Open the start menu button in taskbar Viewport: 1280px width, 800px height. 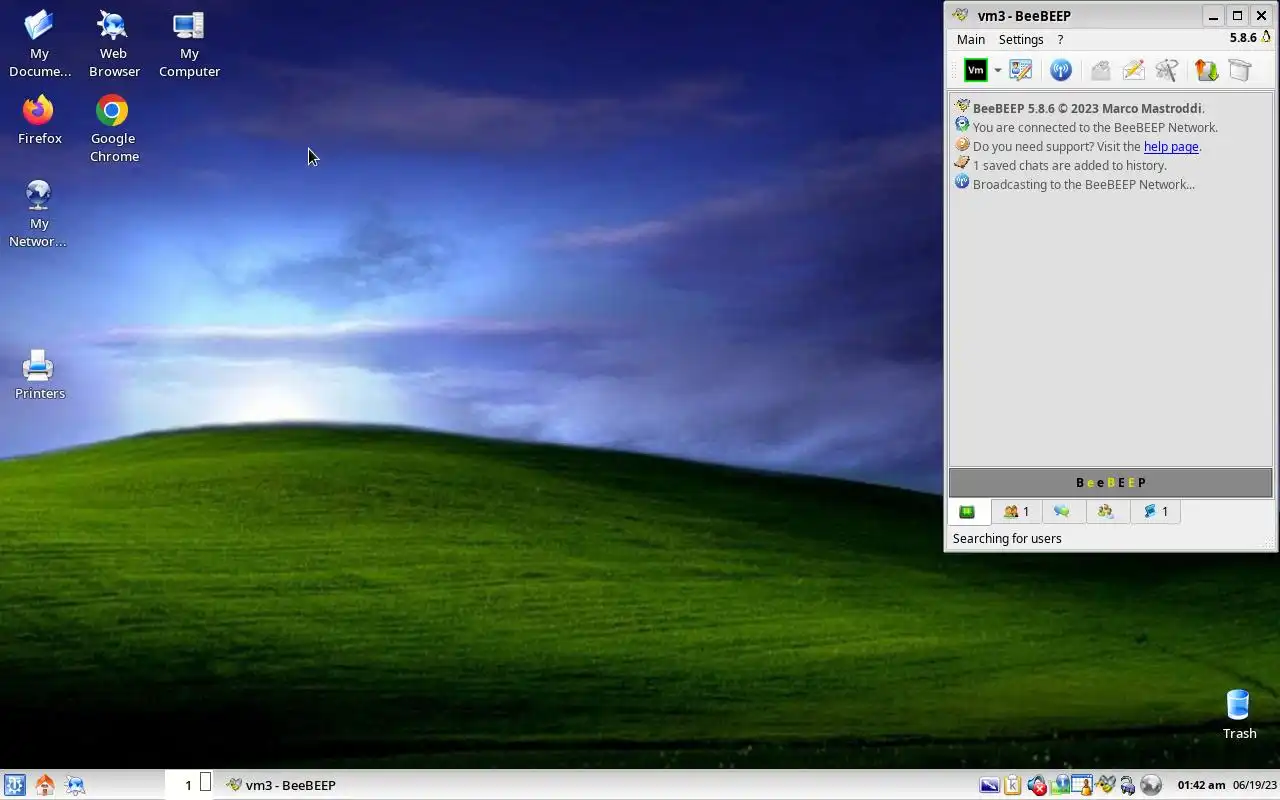coord(14,785)
